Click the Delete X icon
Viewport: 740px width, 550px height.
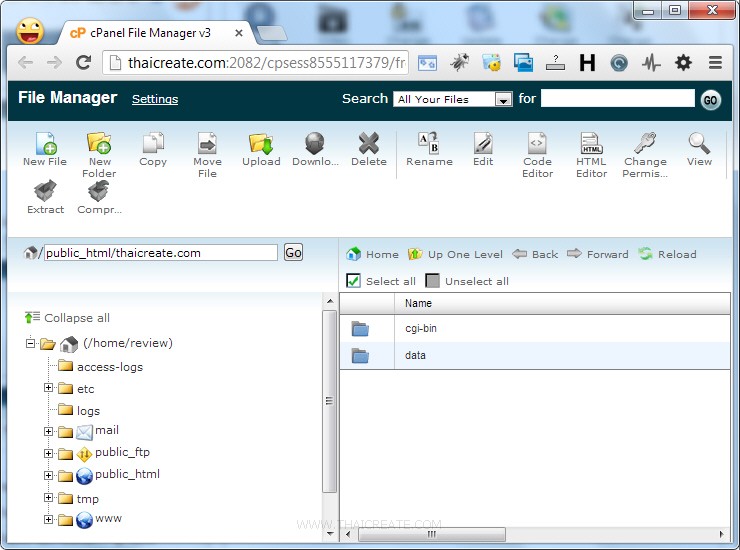pos(369,143)
